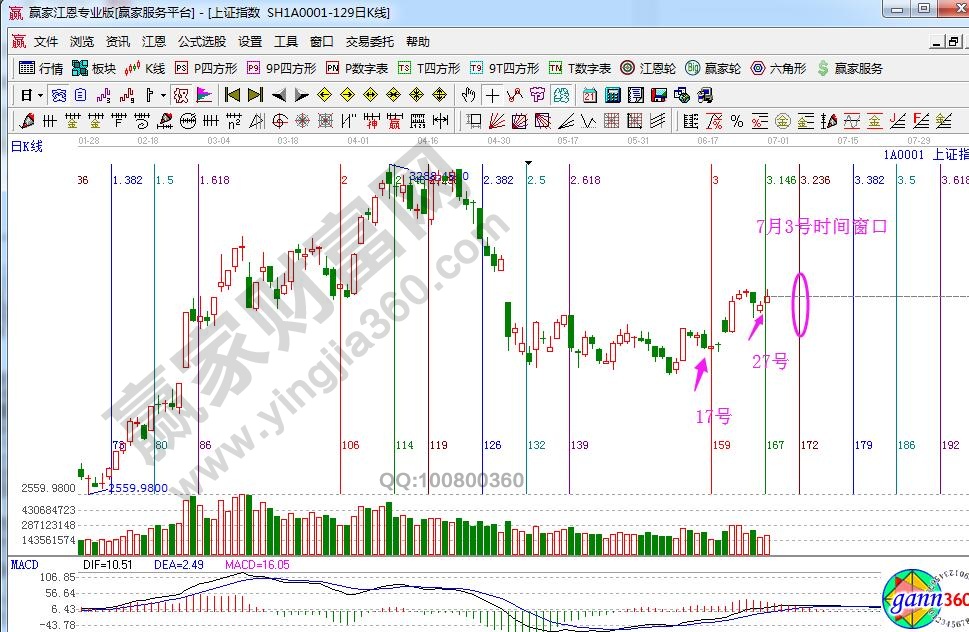
Task: Open the 六角形 hexagon chart tool
Action: click(x=783, y=69)
